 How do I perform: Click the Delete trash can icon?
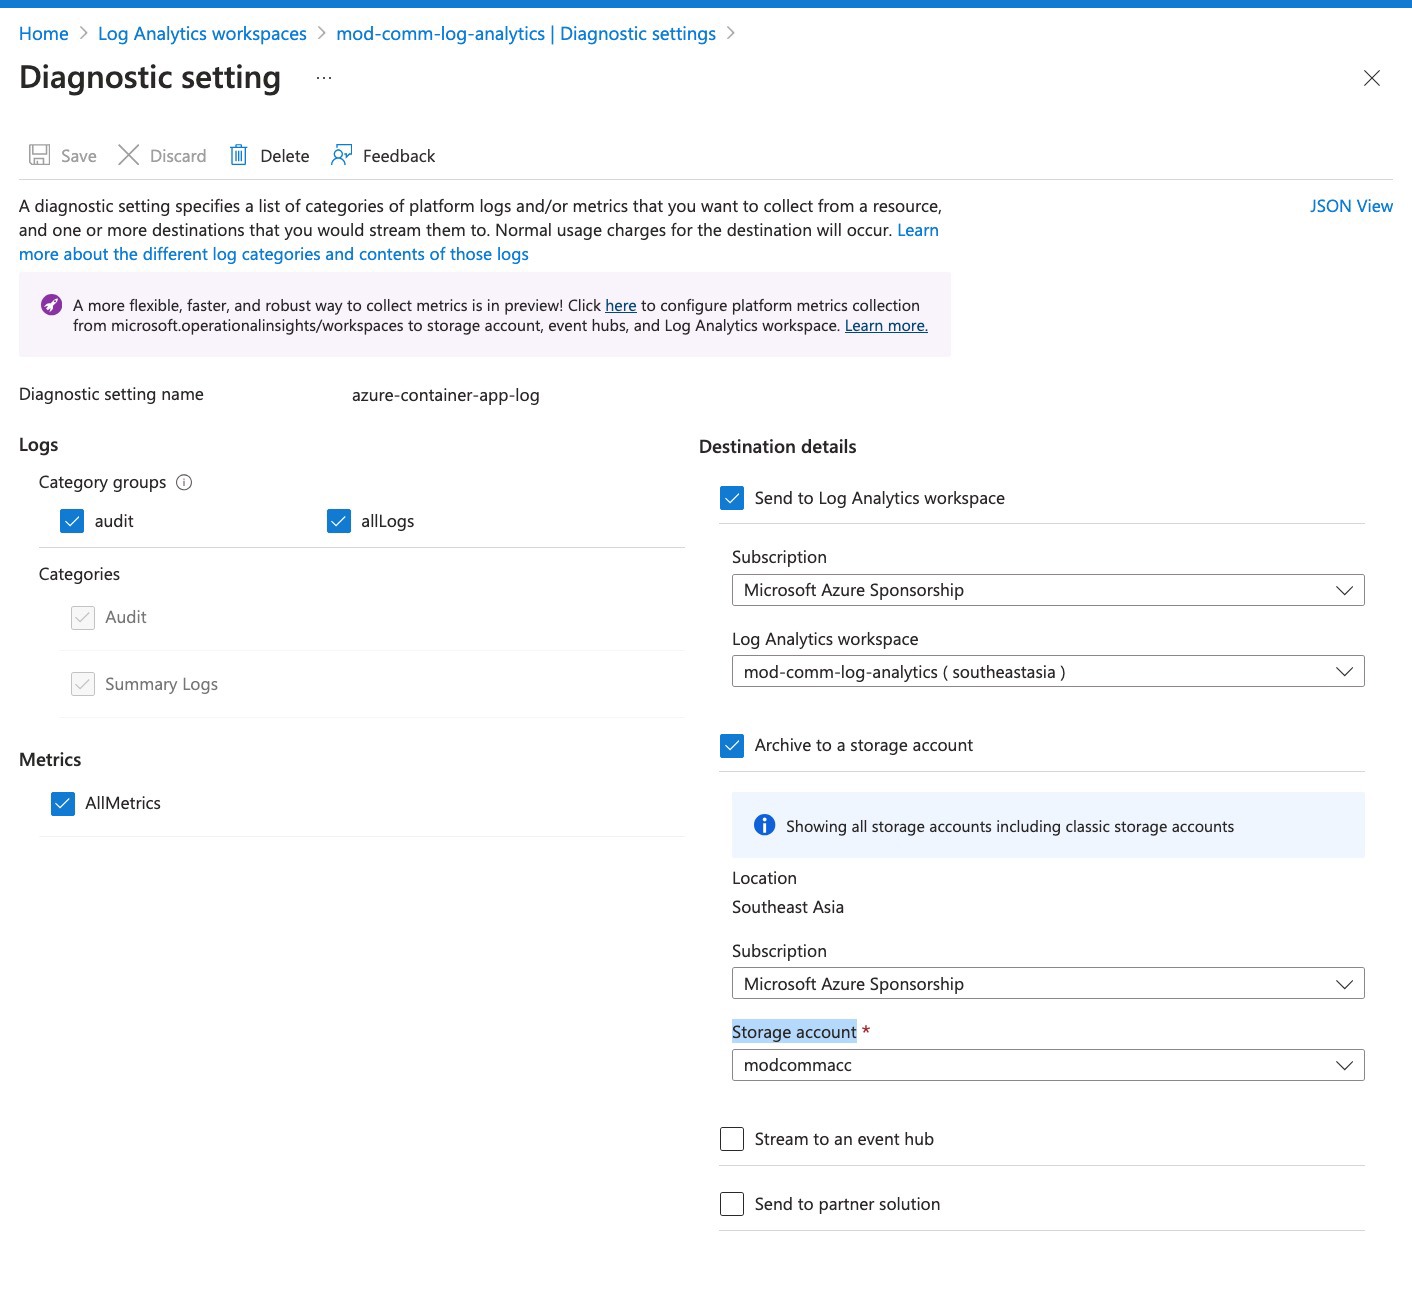pyautogui.click(x=238, y=155)
